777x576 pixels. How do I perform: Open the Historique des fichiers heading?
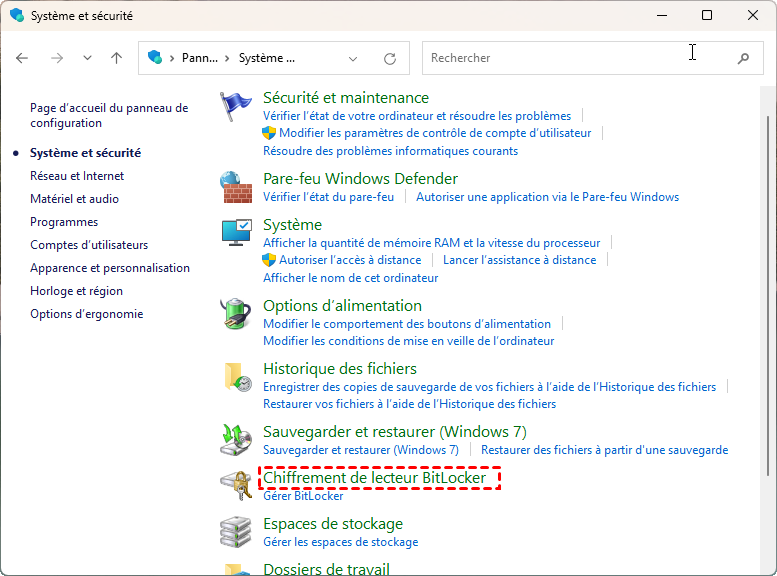339,368
